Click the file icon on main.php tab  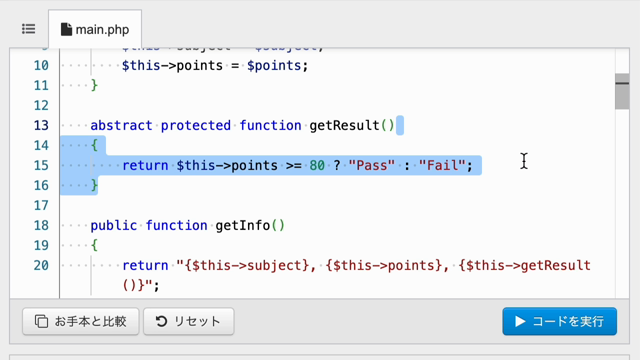click(x=66, y=29)
